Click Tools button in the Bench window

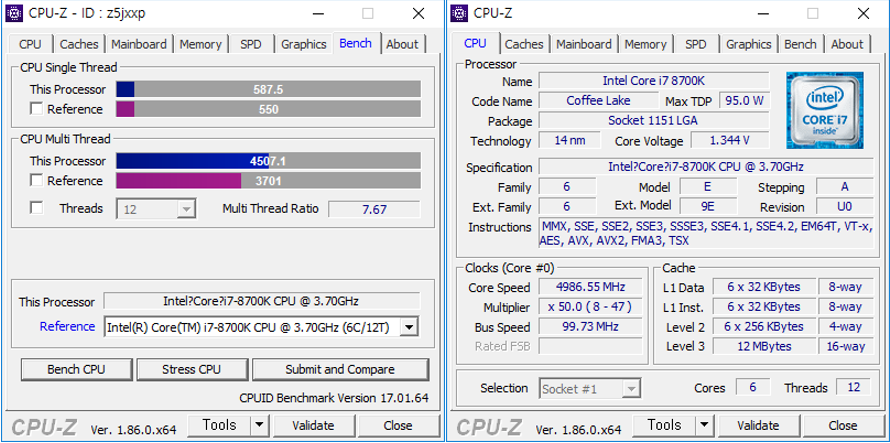(220, 425)
